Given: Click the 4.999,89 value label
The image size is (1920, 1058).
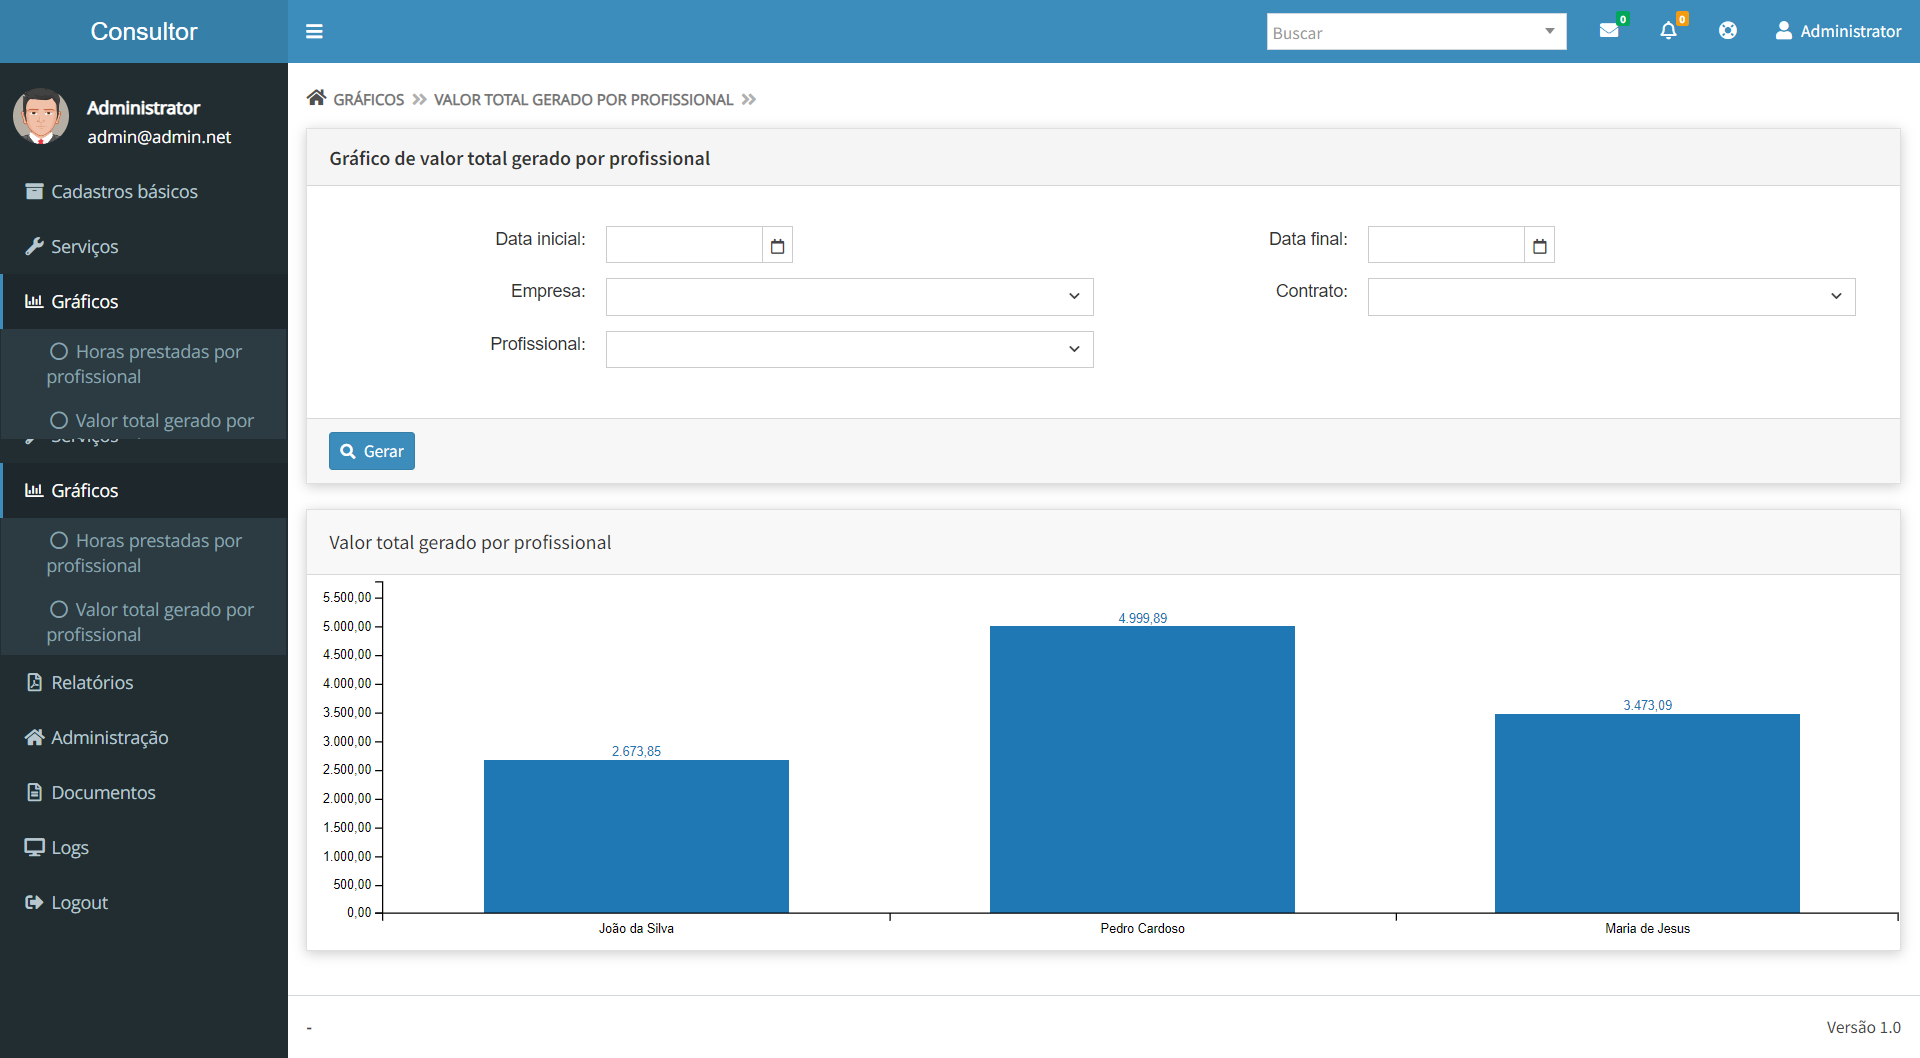Looking at the screenshot, I should (x=1142, y=618).
